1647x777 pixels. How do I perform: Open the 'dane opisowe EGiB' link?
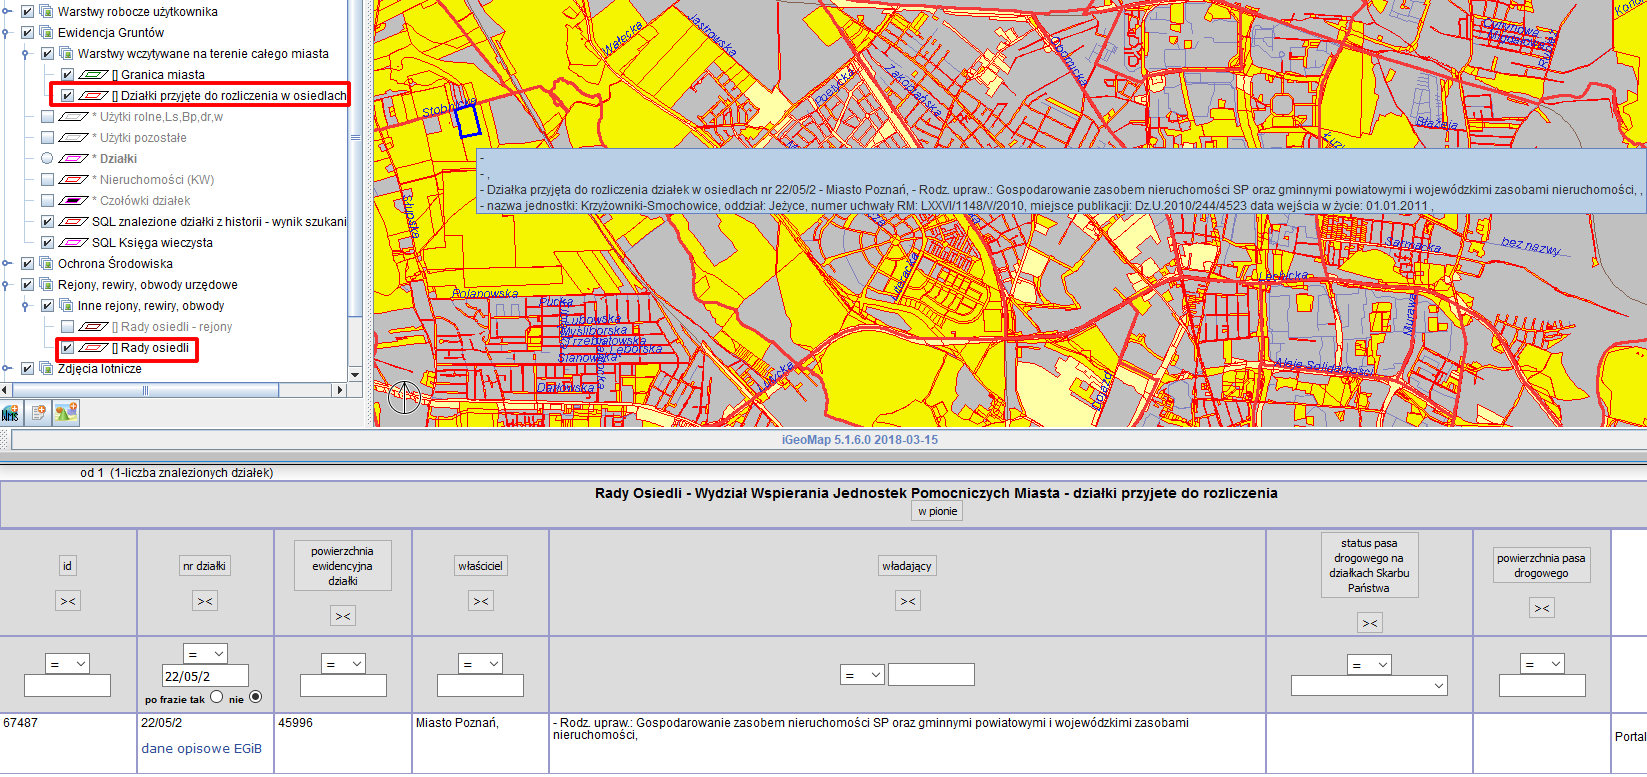[201, 749]
